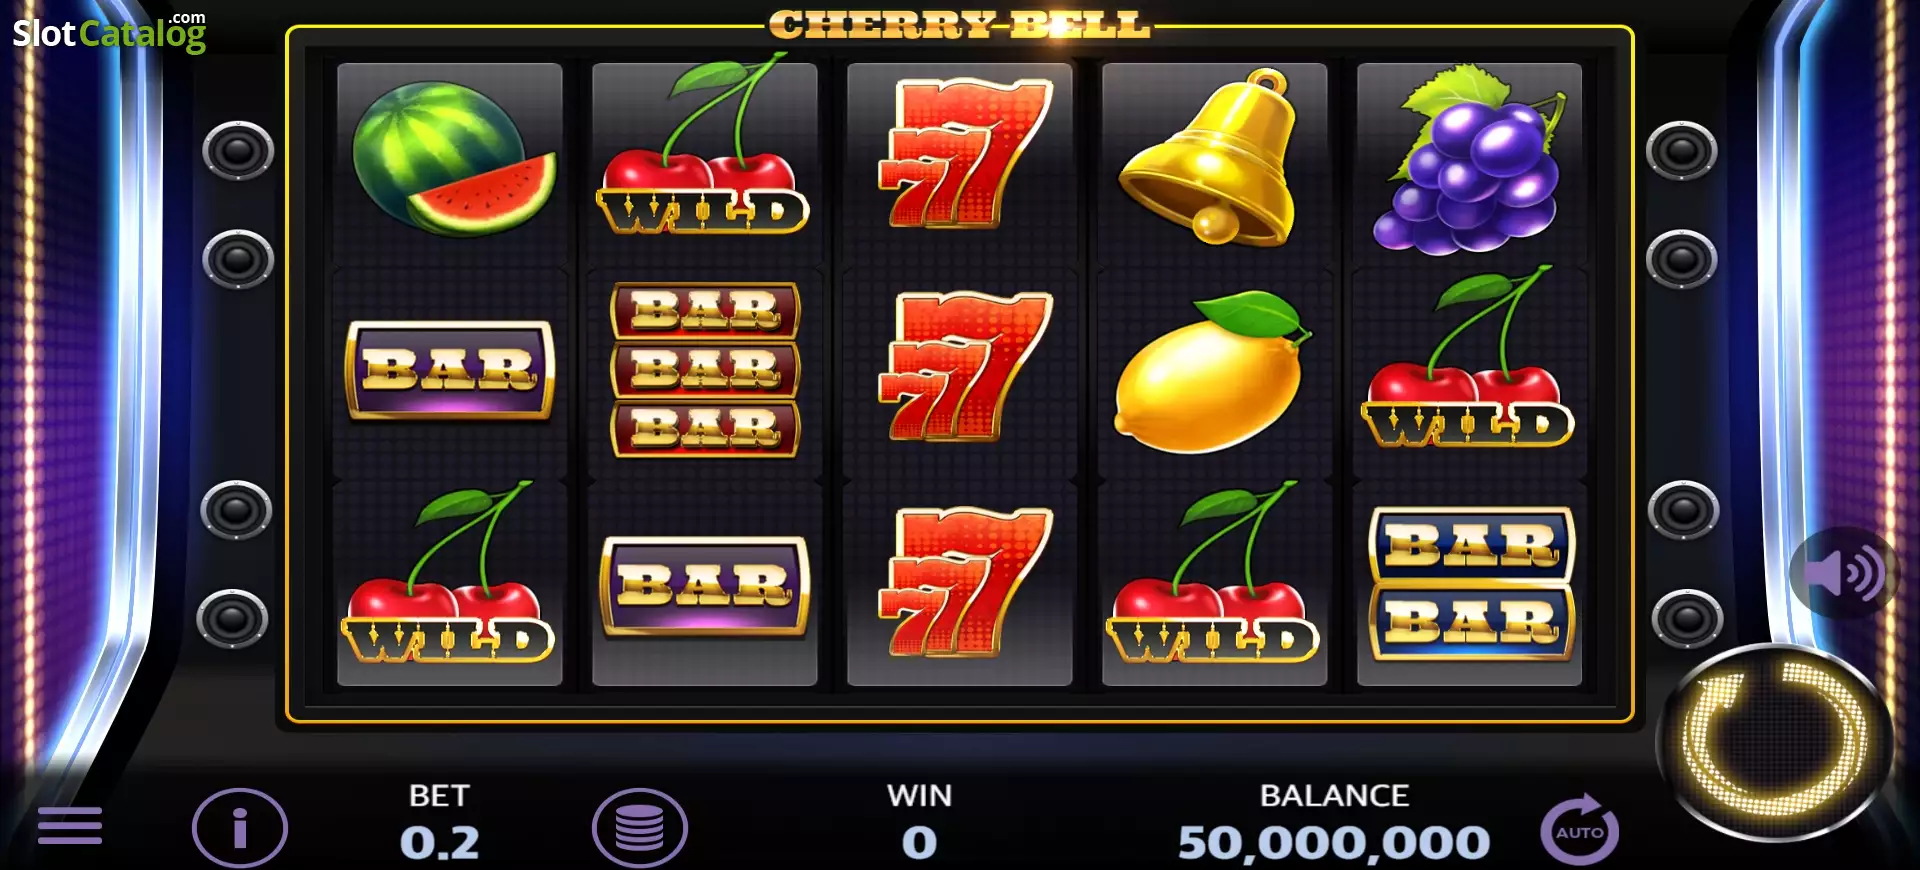Select the double blue BAR symbol

tap(1471, 584)
